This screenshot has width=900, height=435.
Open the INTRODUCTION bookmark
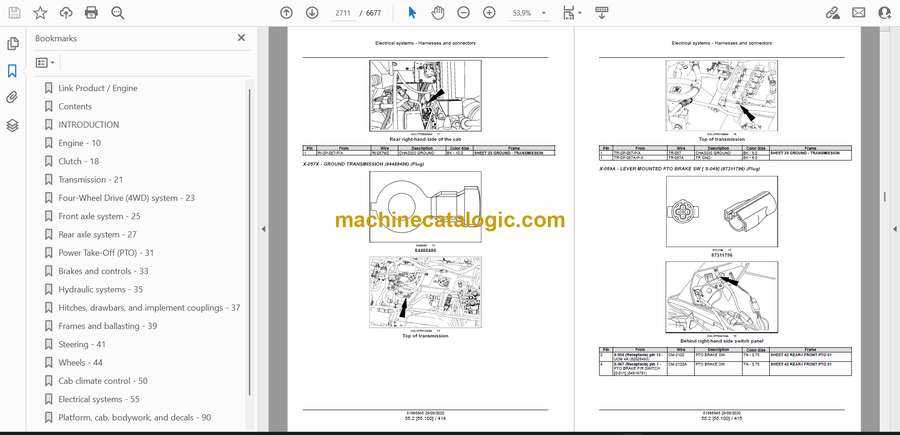coord(88,125)
